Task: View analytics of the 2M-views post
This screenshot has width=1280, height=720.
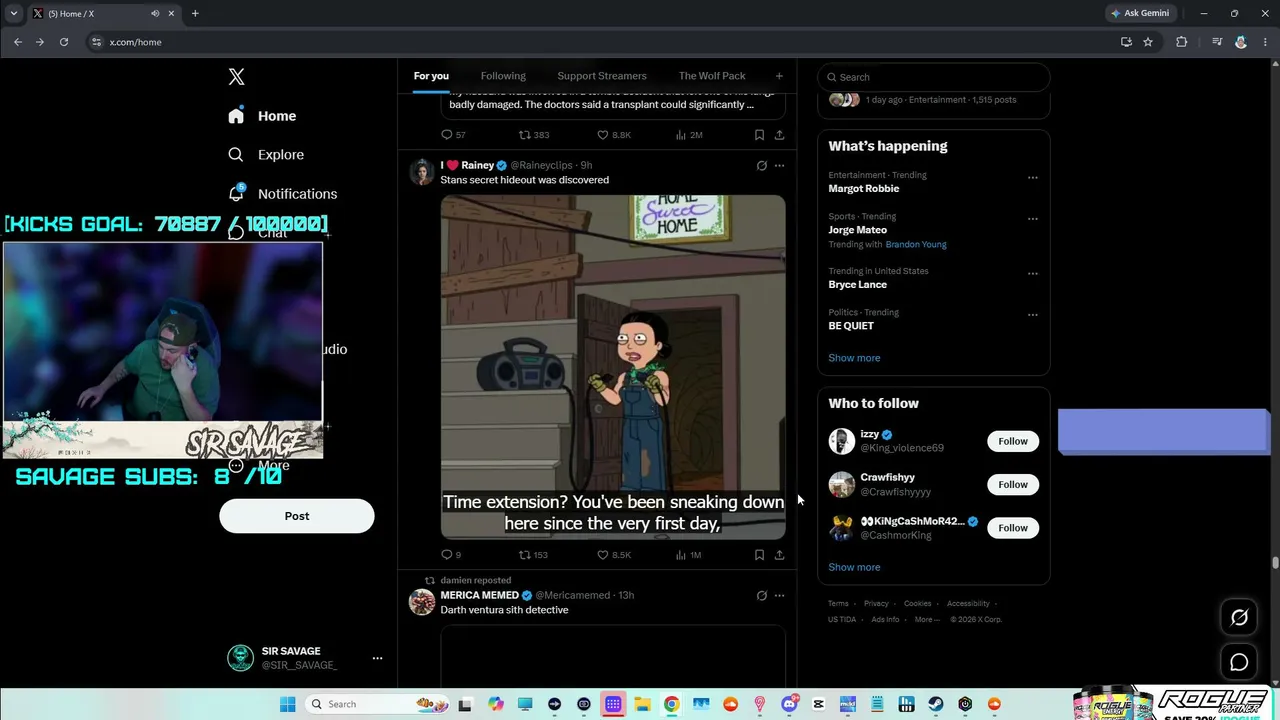Action: (x=689, y=135)
